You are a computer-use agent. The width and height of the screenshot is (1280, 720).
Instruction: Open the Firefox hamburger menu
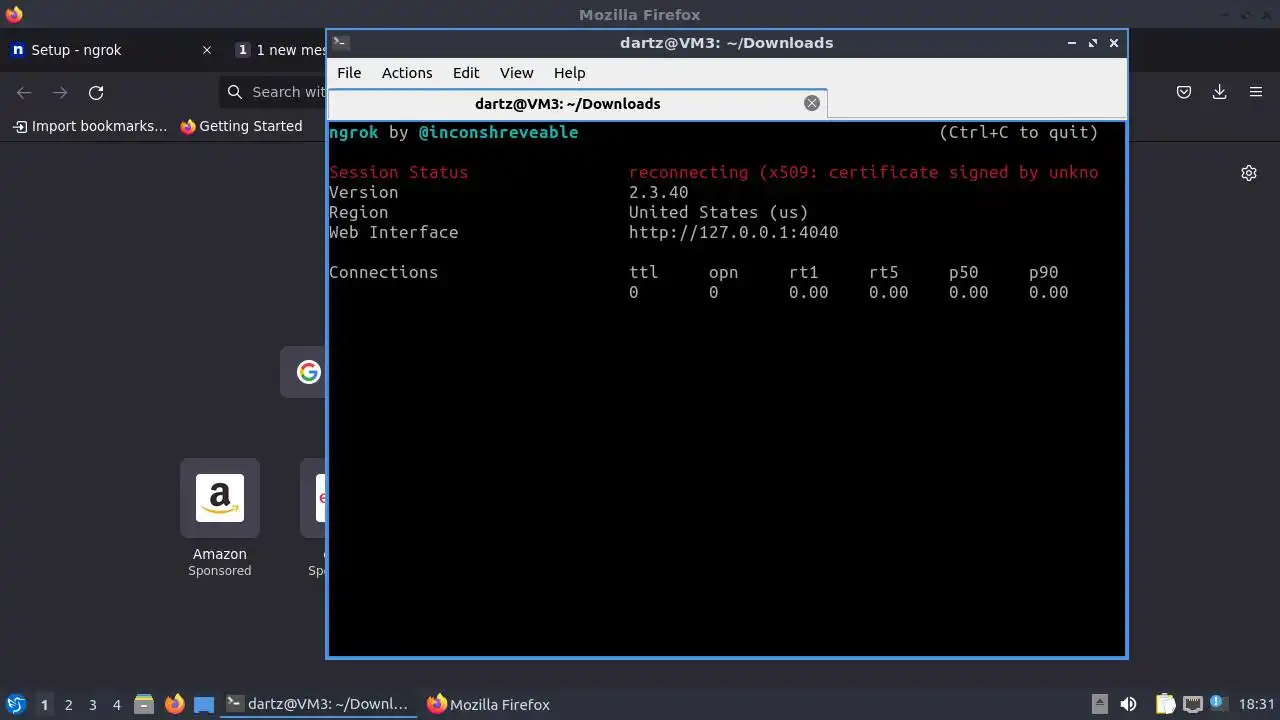tap(1256, 92)
